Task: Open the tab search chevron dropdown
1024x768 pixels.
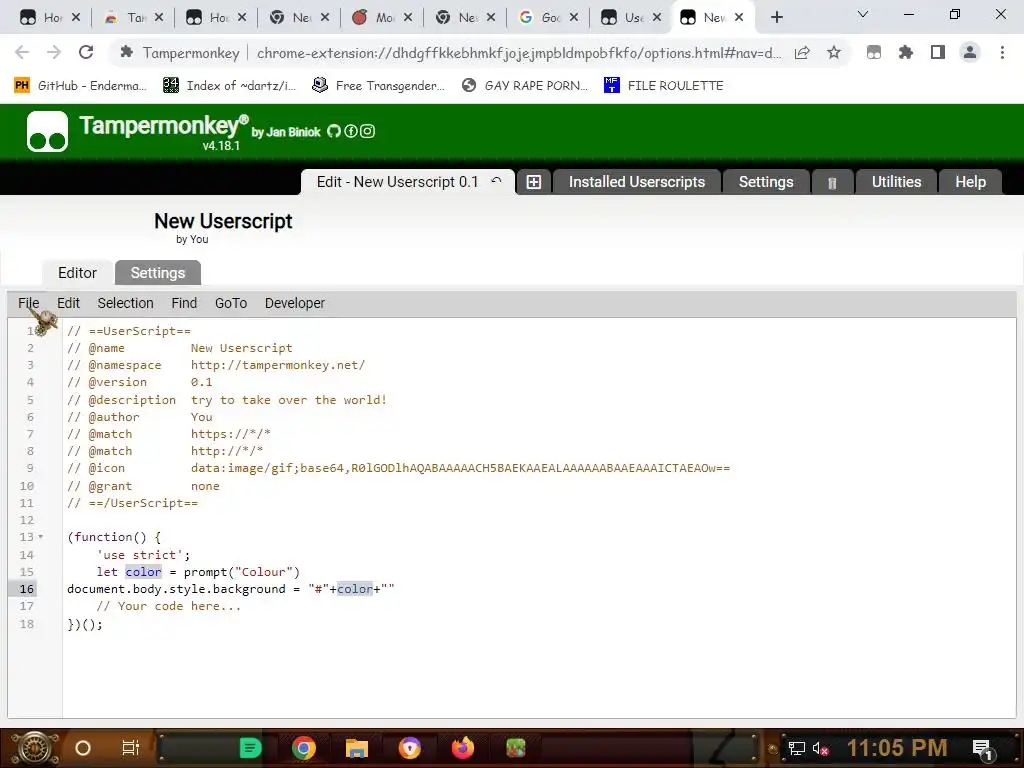Action: tap(863, 14)
